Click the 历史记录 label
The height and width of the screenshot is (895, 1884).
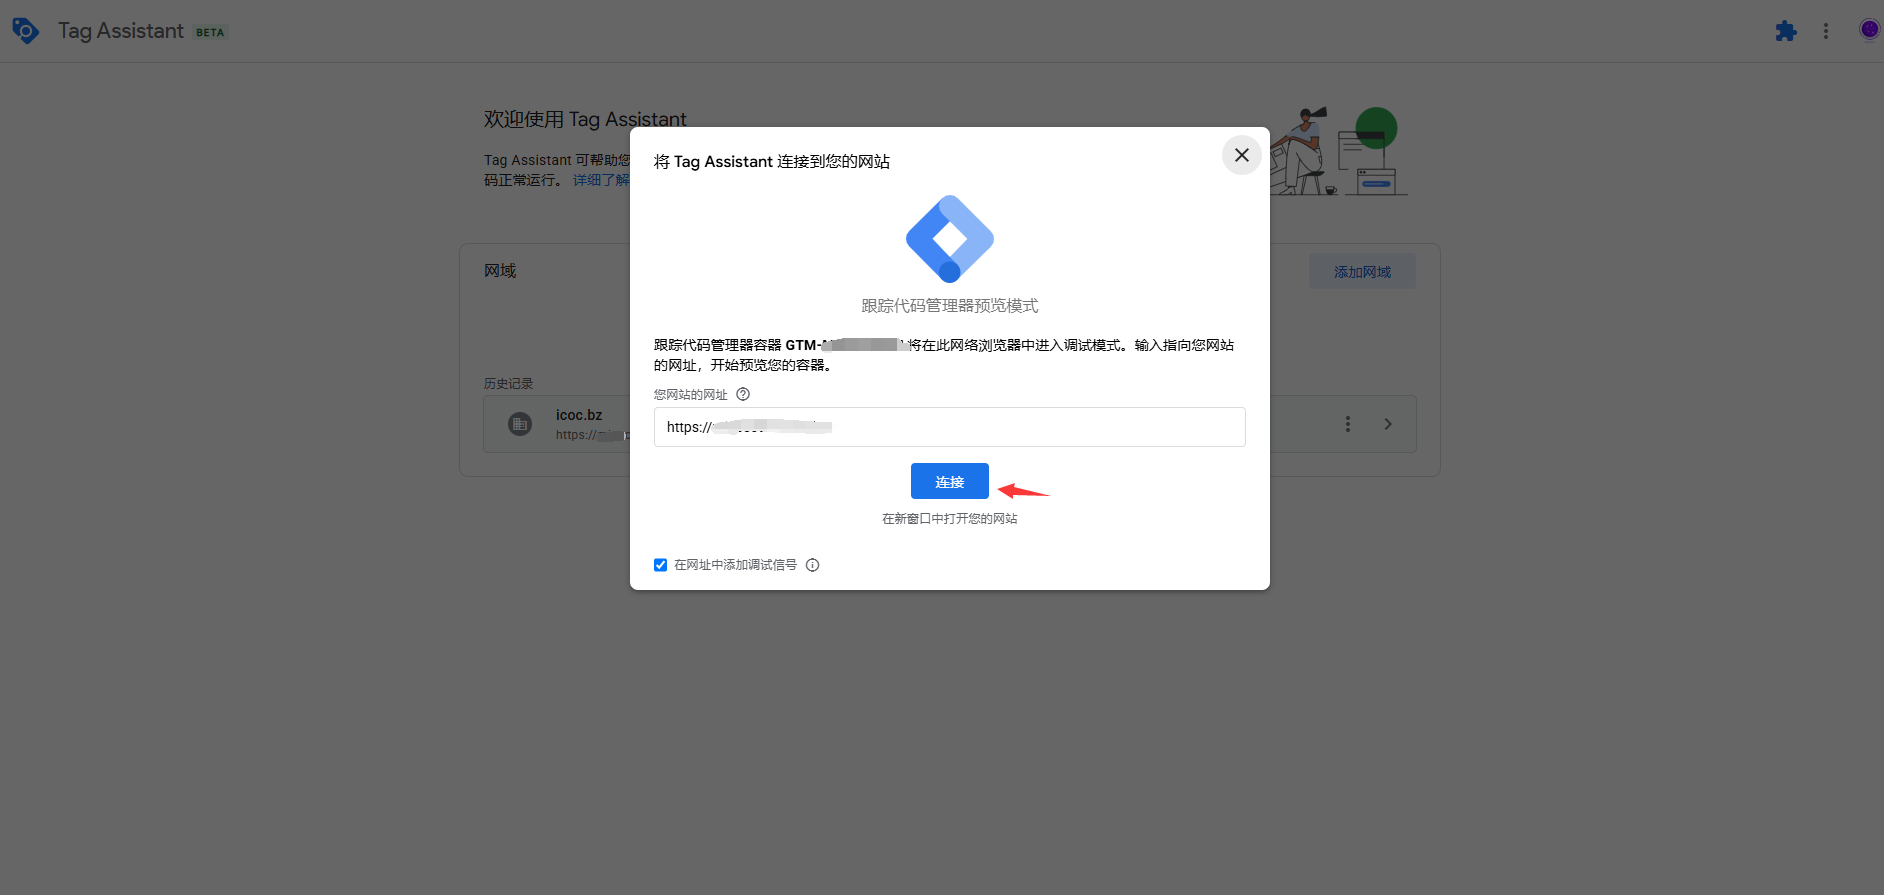(509, 384)
